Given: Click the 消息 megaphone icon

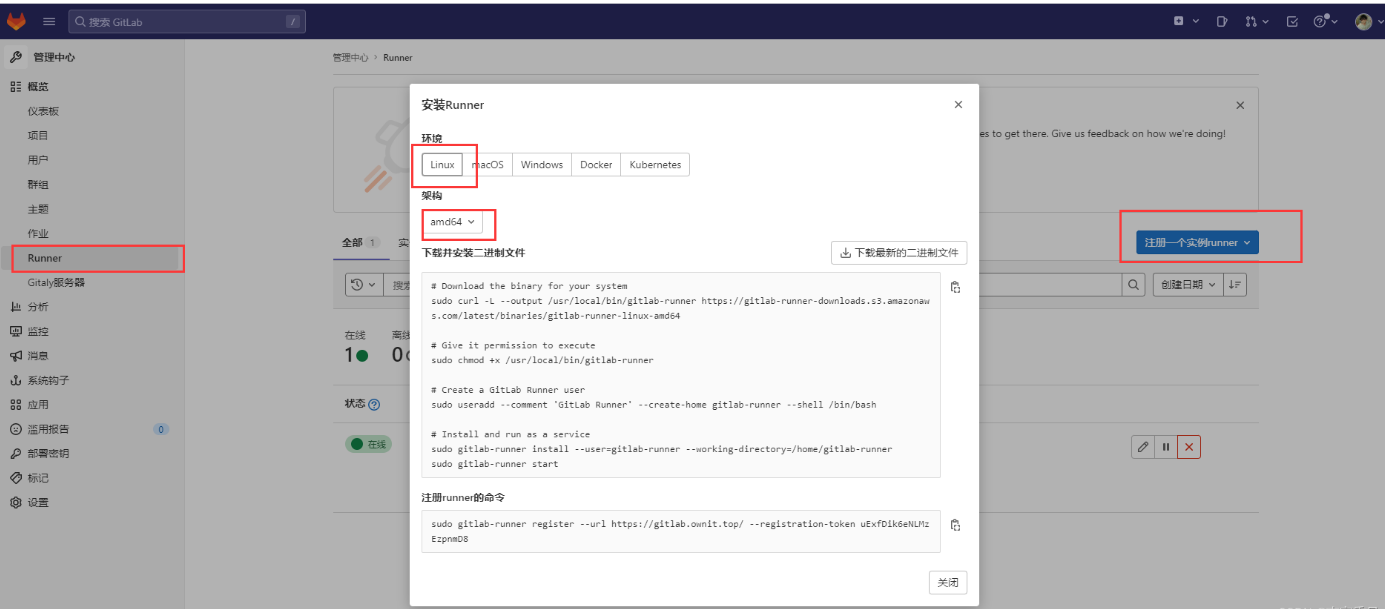Looking at the screenshot, I should [16, 356].
